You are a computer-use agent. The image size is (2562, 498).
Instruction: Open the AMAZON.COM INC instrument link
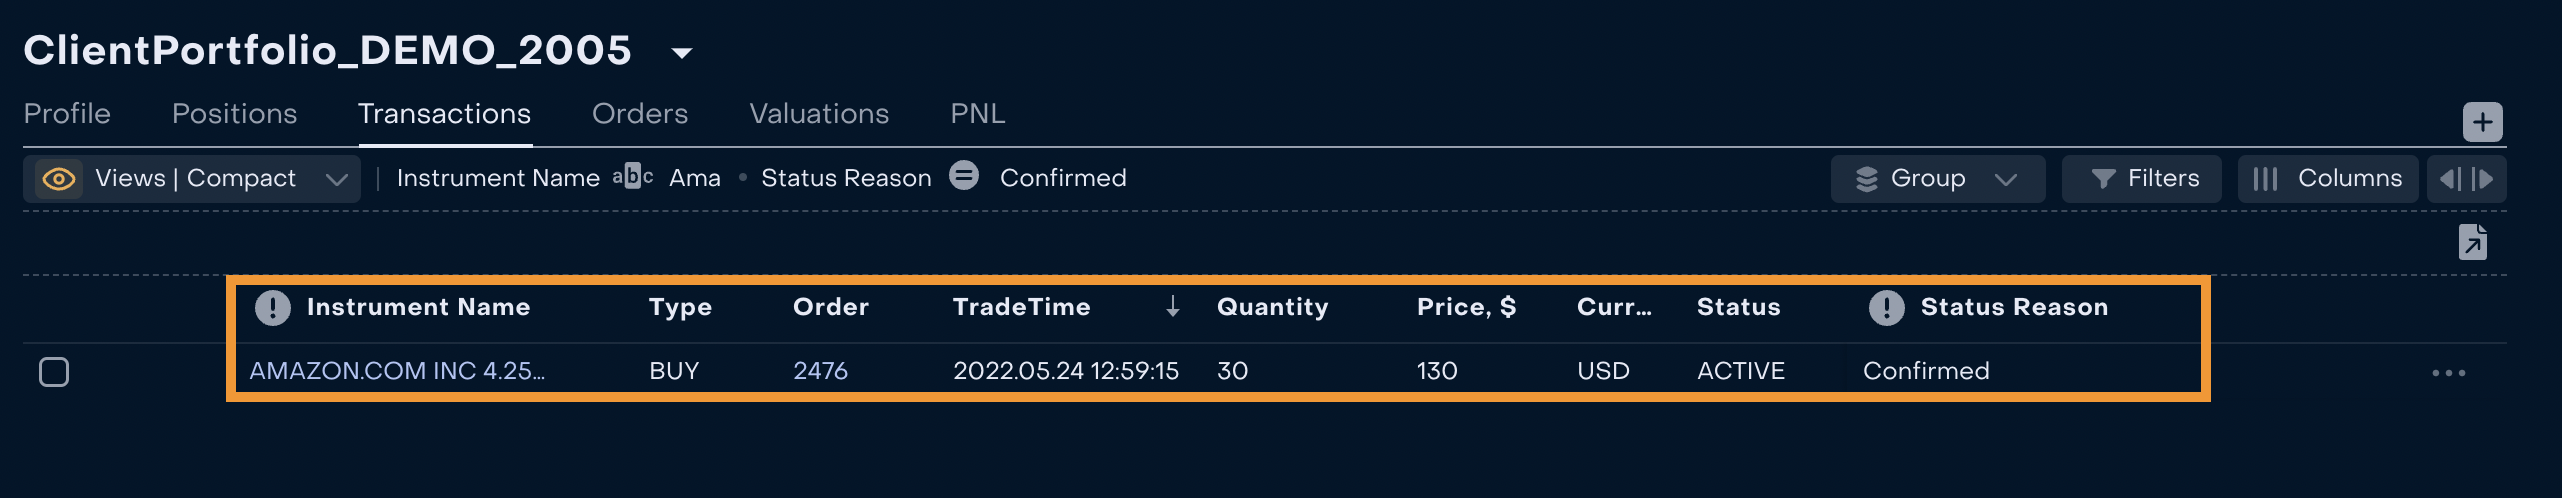397,371
